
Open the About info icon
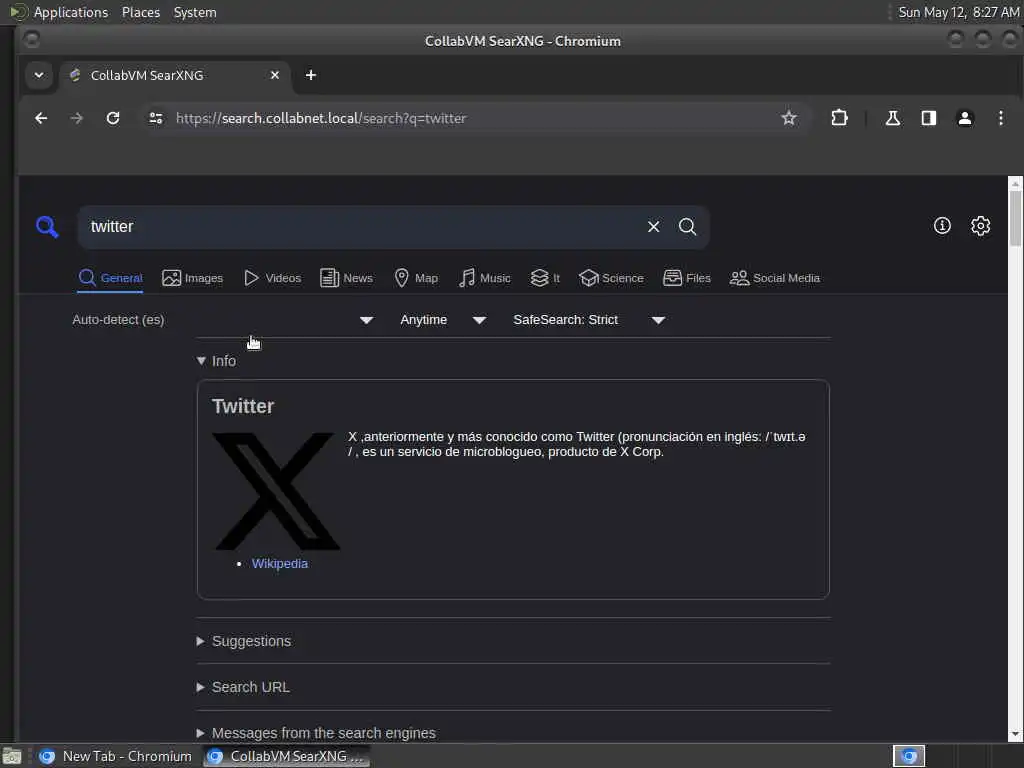point(942,226)
